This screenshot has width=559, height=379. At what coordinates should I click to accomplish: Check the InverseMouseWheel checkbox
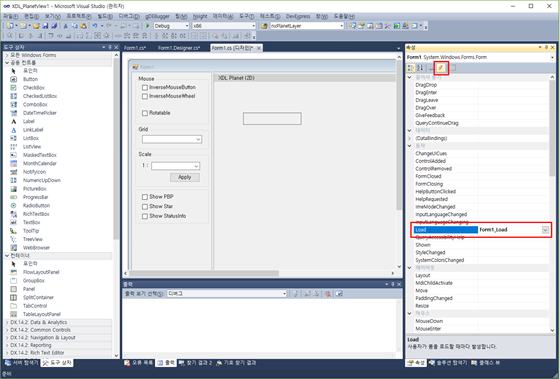click(x=145, y=96)
